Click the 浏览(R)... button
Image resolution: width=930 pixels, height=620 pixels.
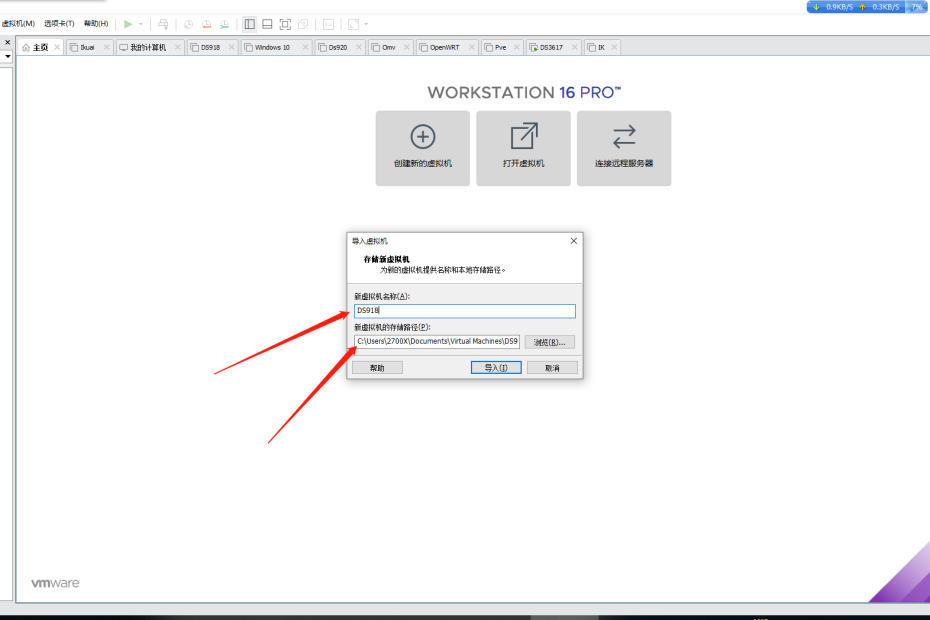pyautogui.click(x=550, y=342)
